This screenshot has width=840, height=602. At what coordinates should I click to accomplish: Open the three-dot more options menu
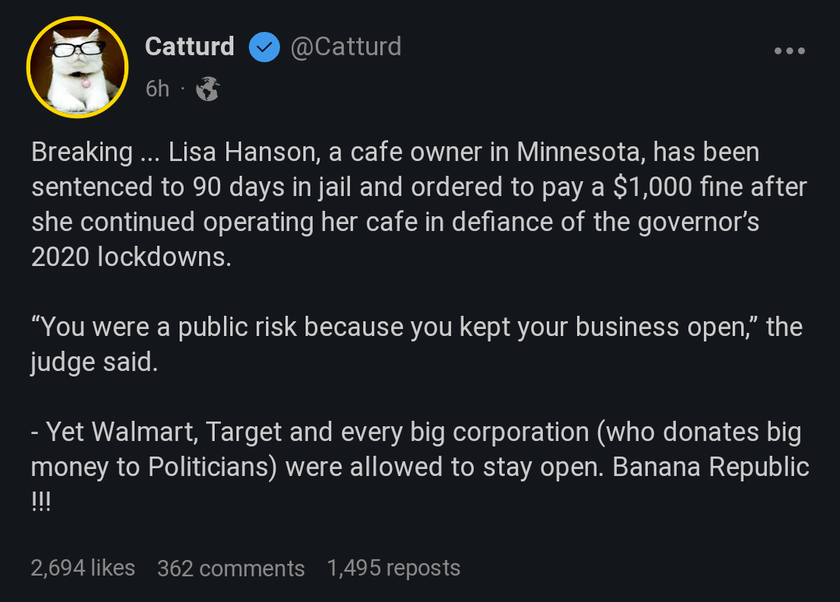click(790, 51)
